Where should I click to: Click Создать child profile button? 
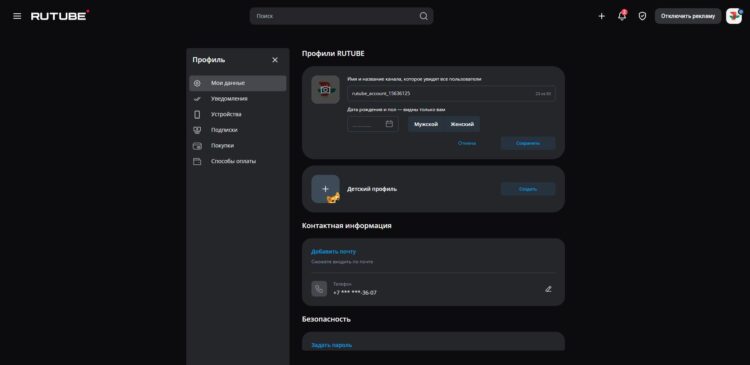(x=528, y=189)
